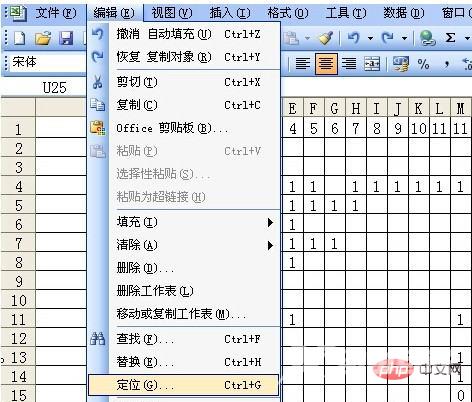Apply the Percent style icon
Viewport: 472px width, 402px height.
point(423,63)
